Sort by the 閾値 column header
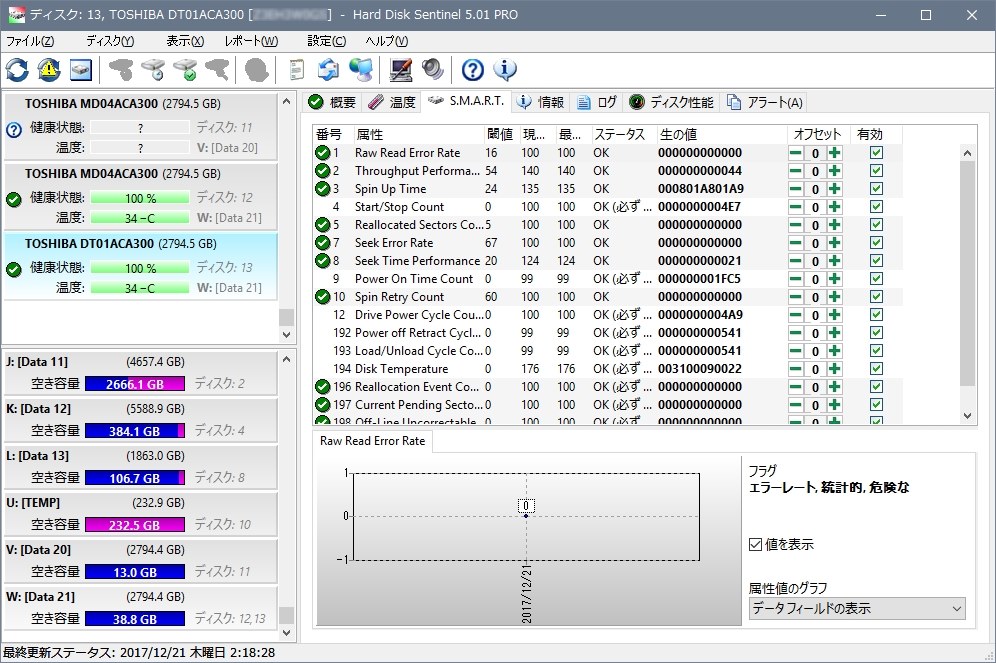Viewport: 996px width, 663px height. click(501, 135)
